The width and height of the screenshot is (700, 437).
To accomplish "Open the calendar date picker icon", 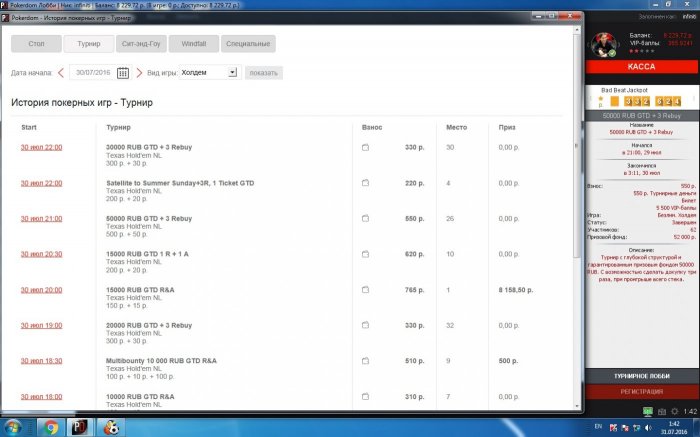I will (x=123, y=73).
